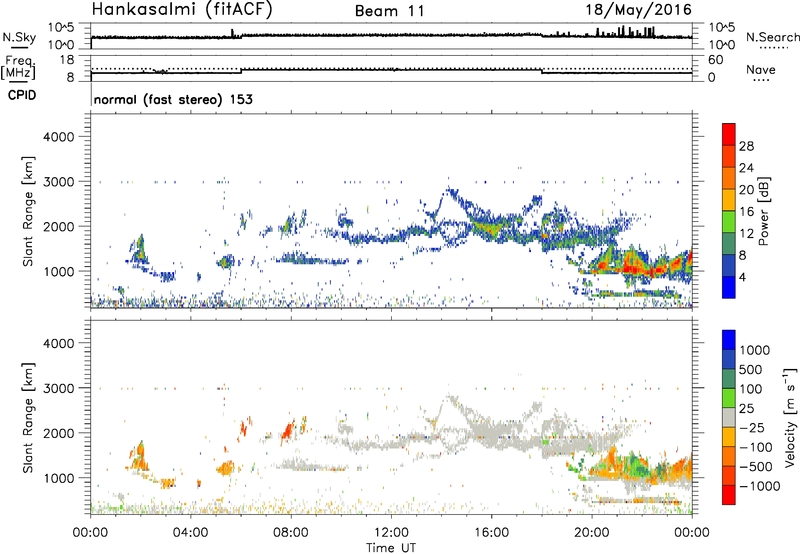Click the "Beam 11" heading

390,11
